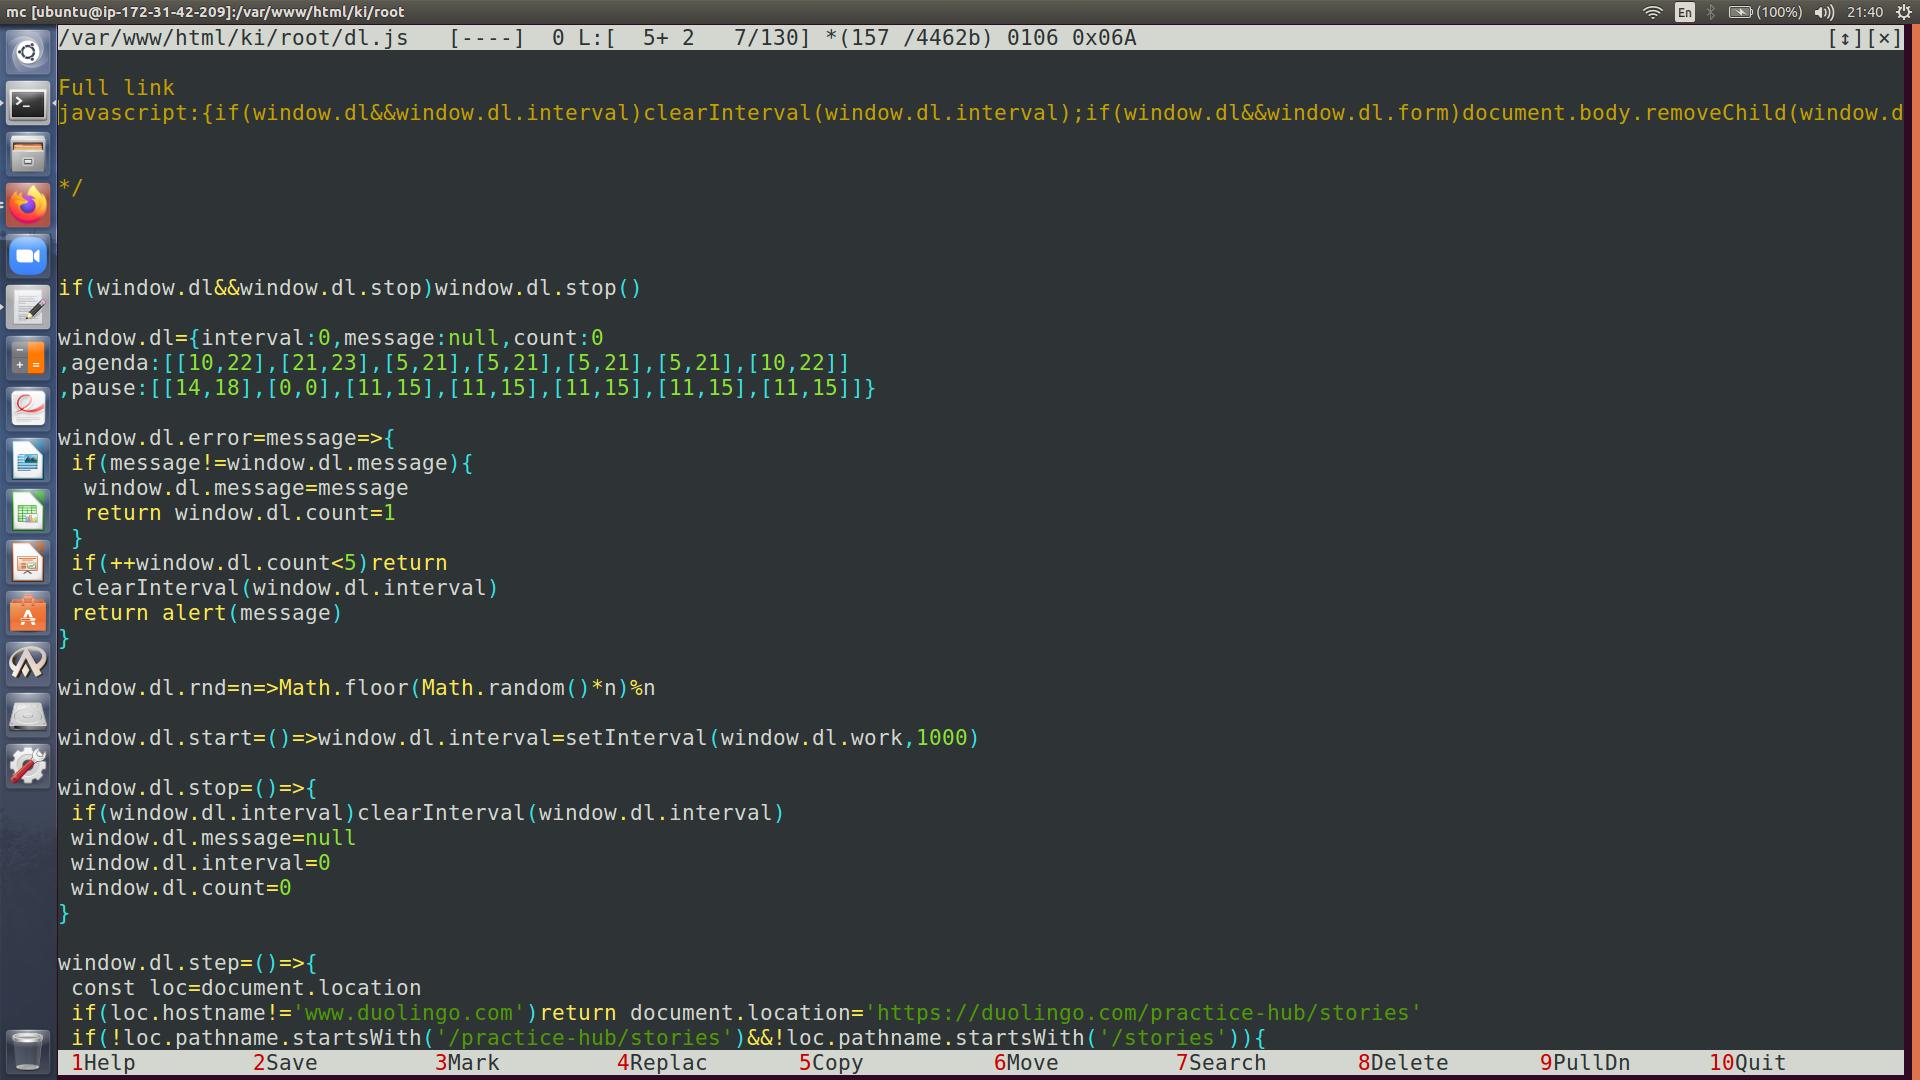The image size is (1920, 1080).
Task: Launch the Calculator from the dock
Action: tap(28, 358)
